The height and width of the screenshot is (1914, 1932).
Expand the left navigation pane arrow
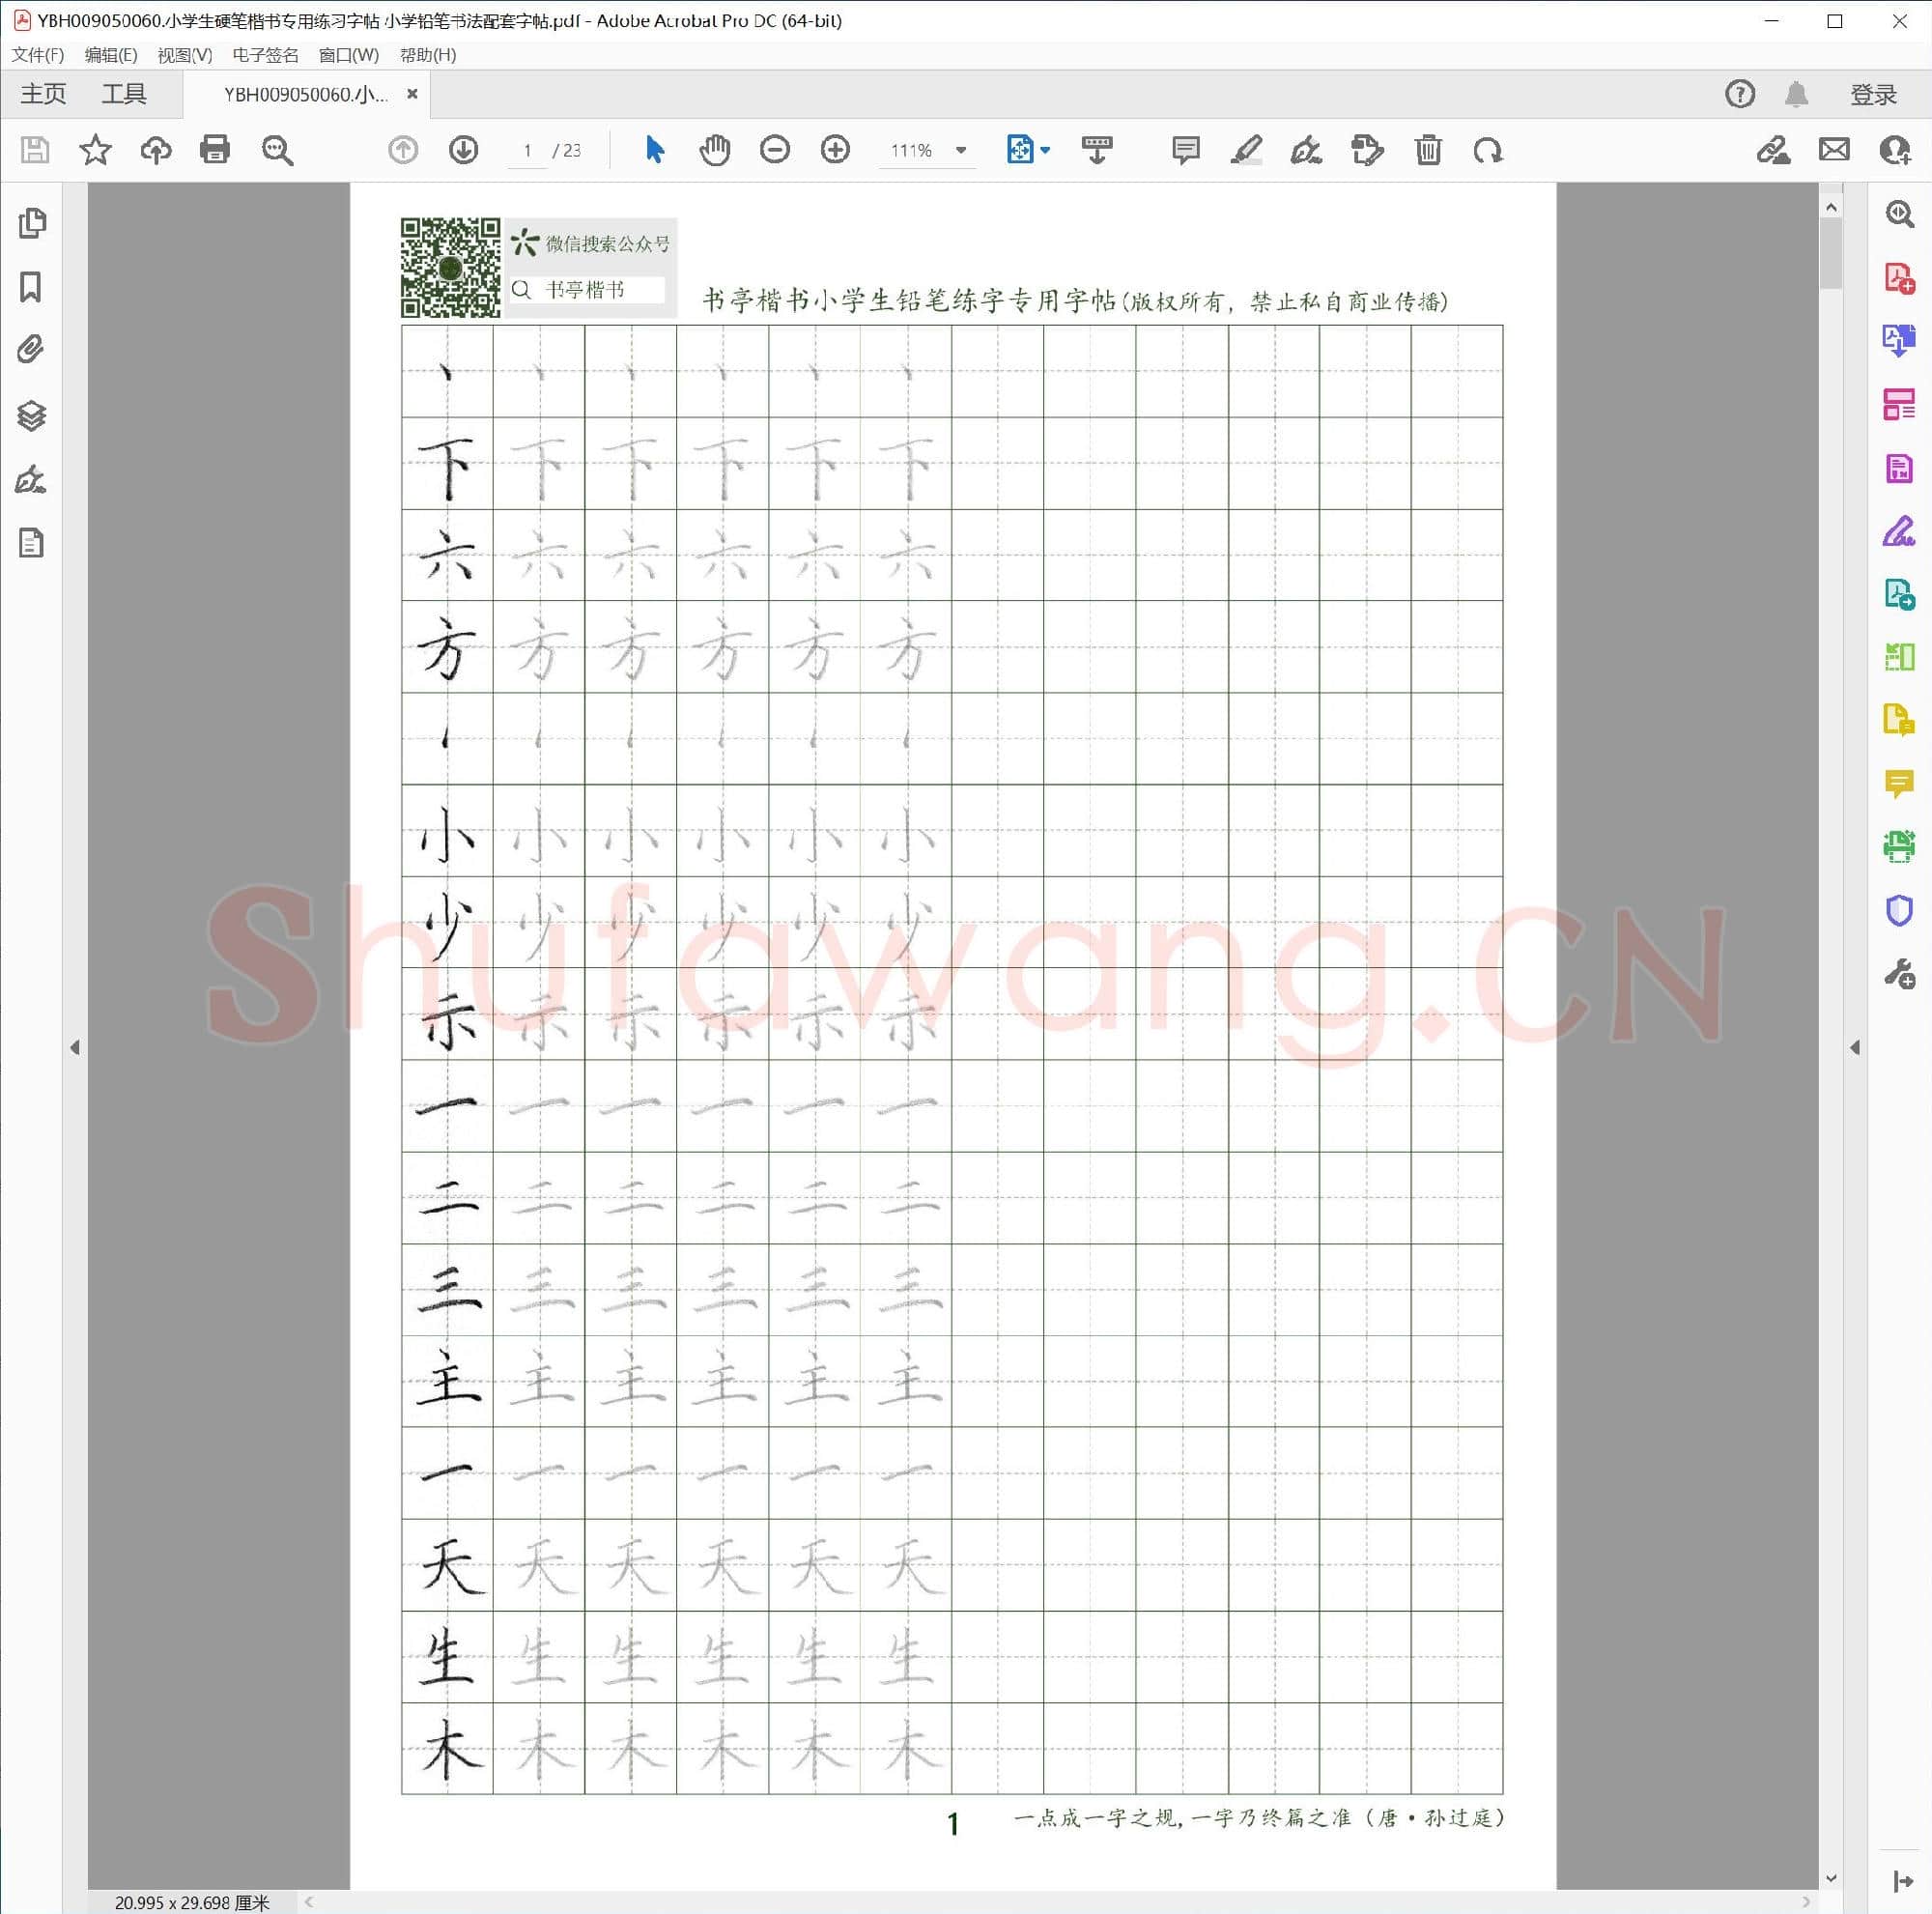coord(75,1047)
